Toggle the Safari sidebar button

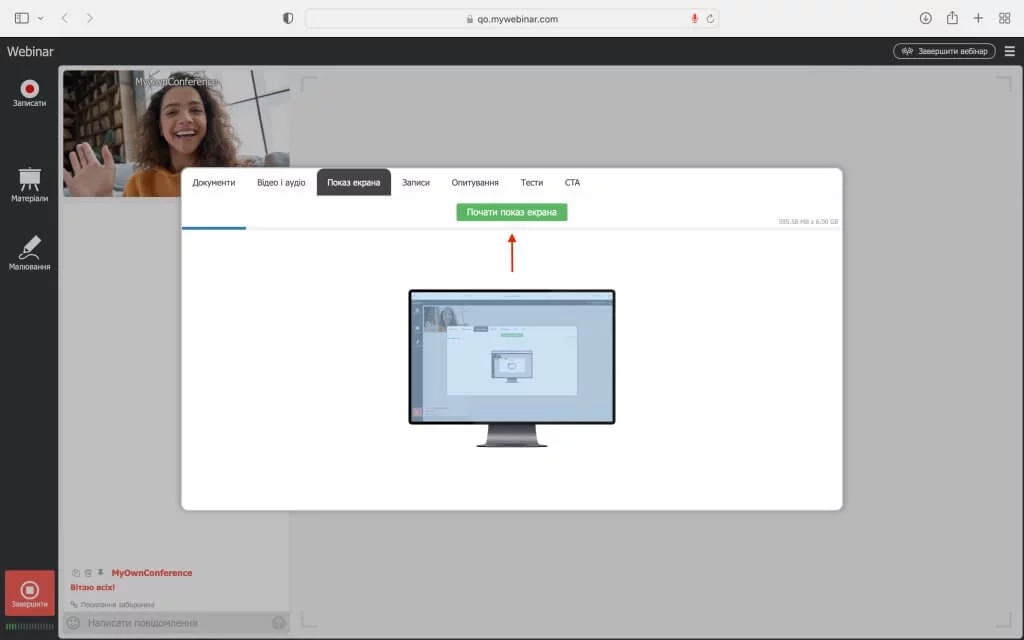click(x=22, y=18)
